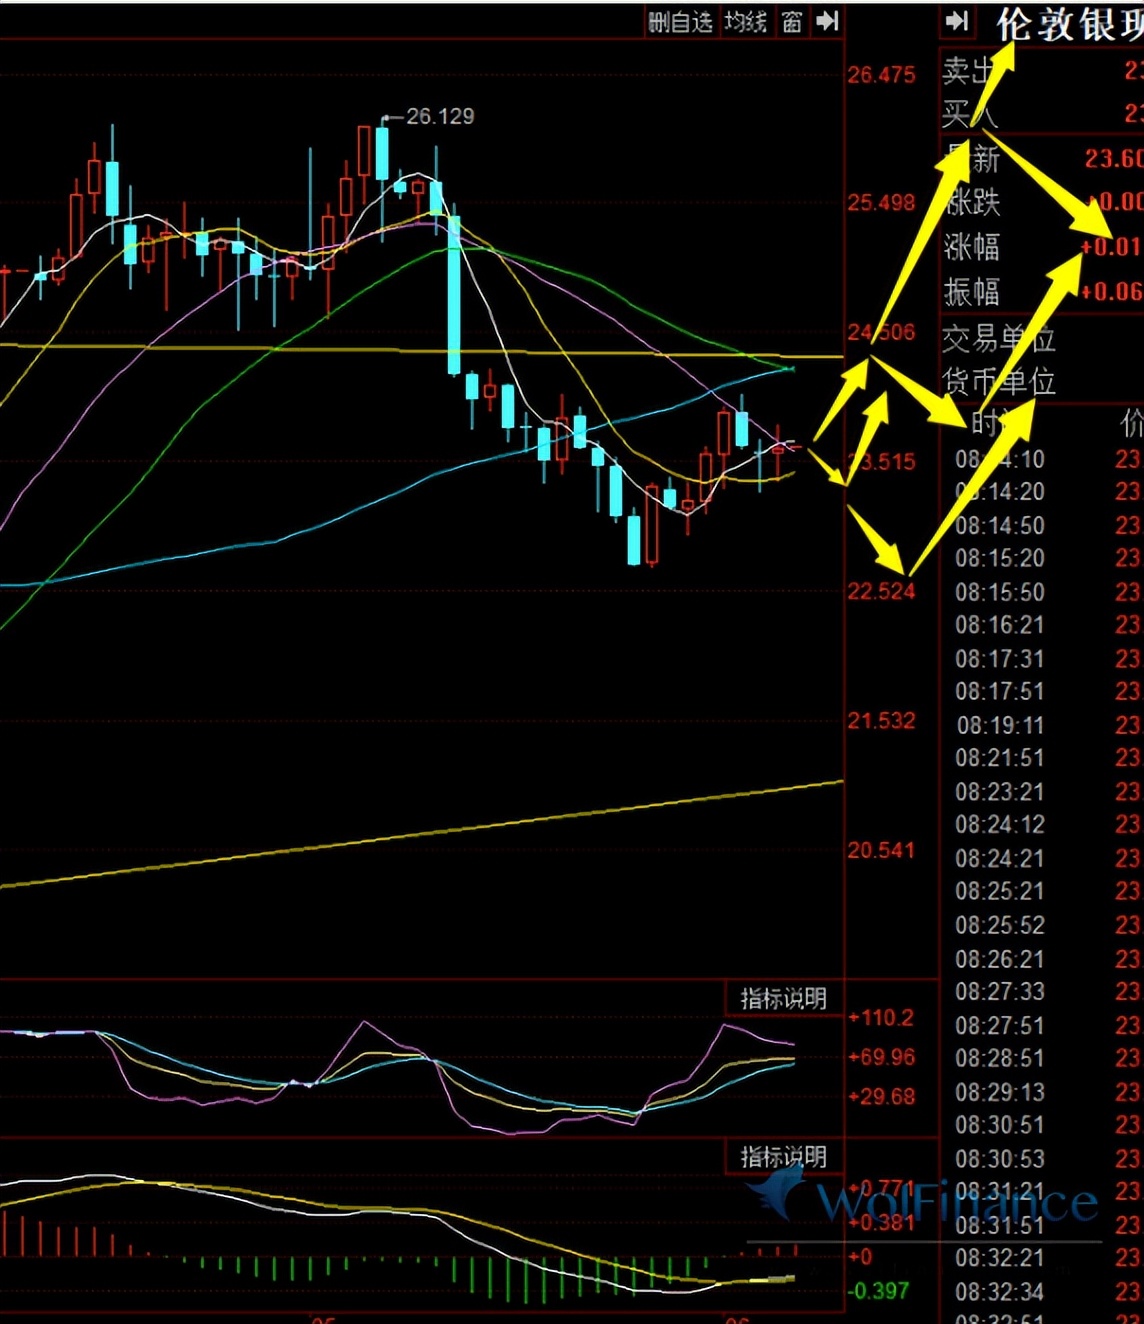
Task: Select the 08:27:51 tick row
Action: 1047,1025
